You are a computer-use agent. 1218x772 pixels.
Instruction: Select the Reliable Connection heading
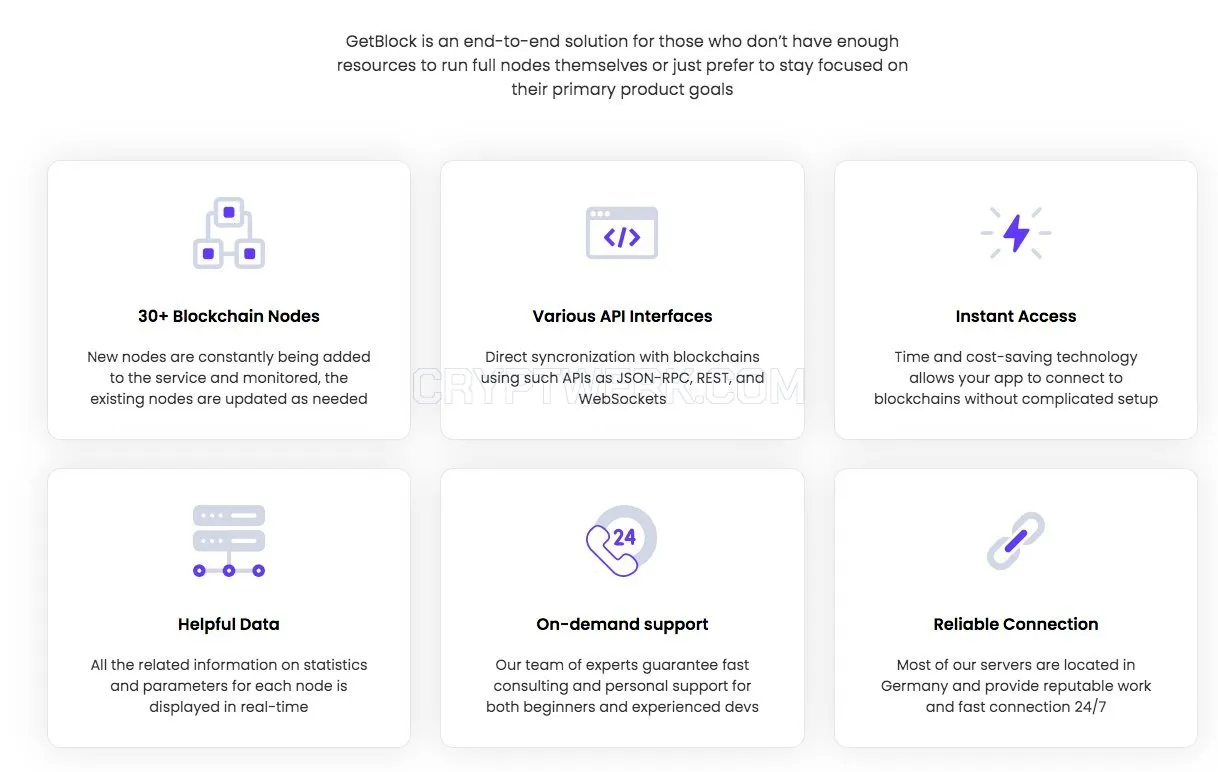tap(1016, 624)
